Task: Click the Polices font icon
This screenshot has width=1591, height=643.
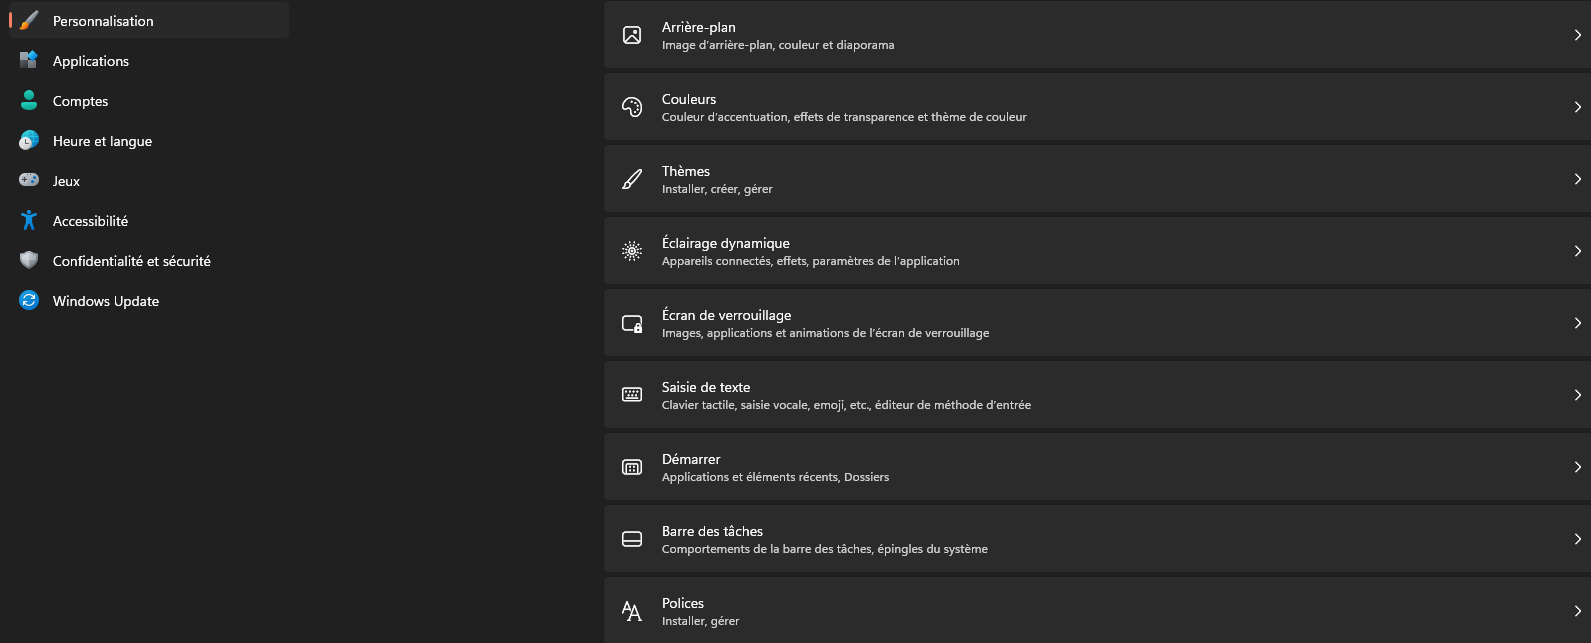Action: click(x=632, y=611)
